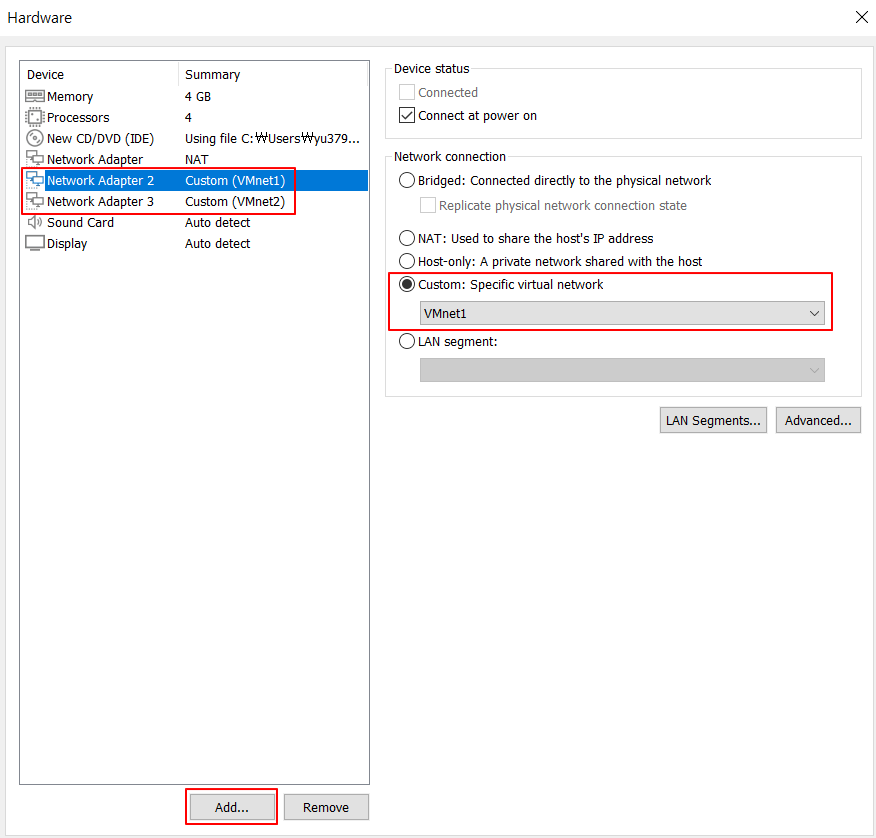876x838 pixels.
Task: Click the Remove button
Action: tap(326, 807)
